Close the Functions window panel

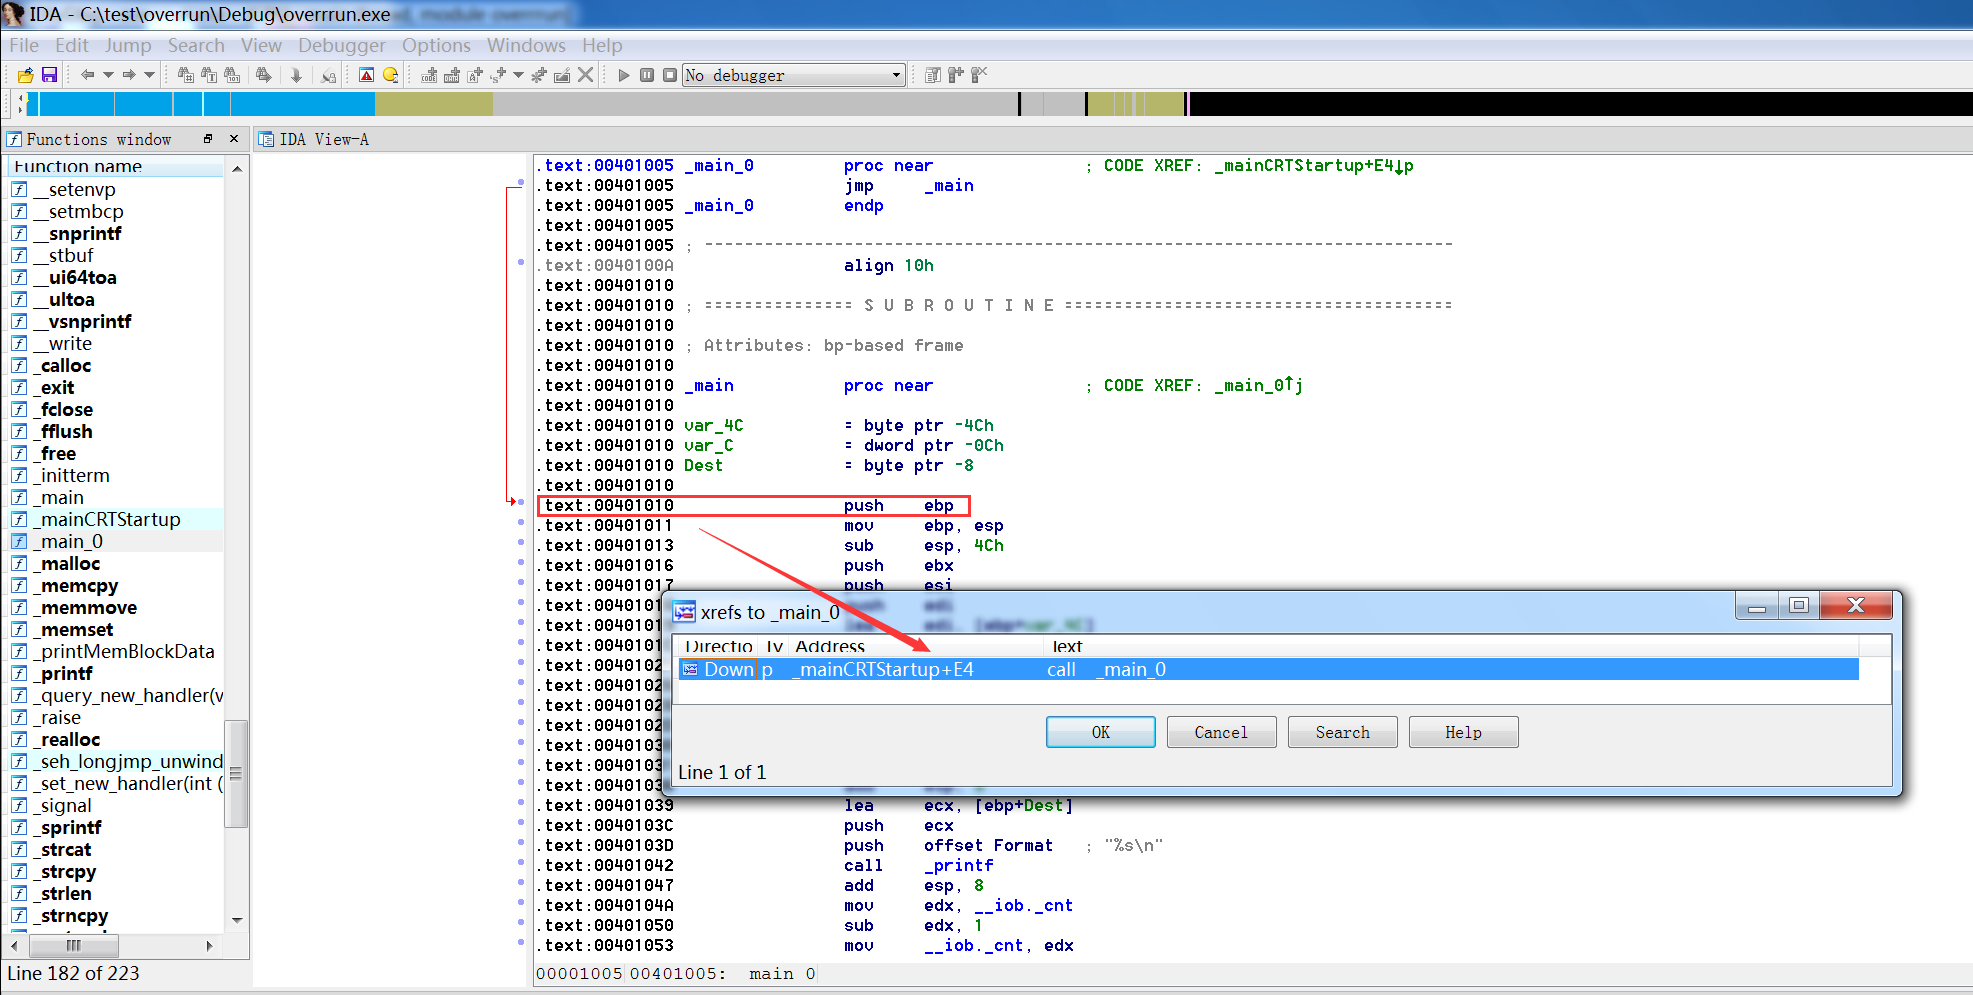[234, 139]
